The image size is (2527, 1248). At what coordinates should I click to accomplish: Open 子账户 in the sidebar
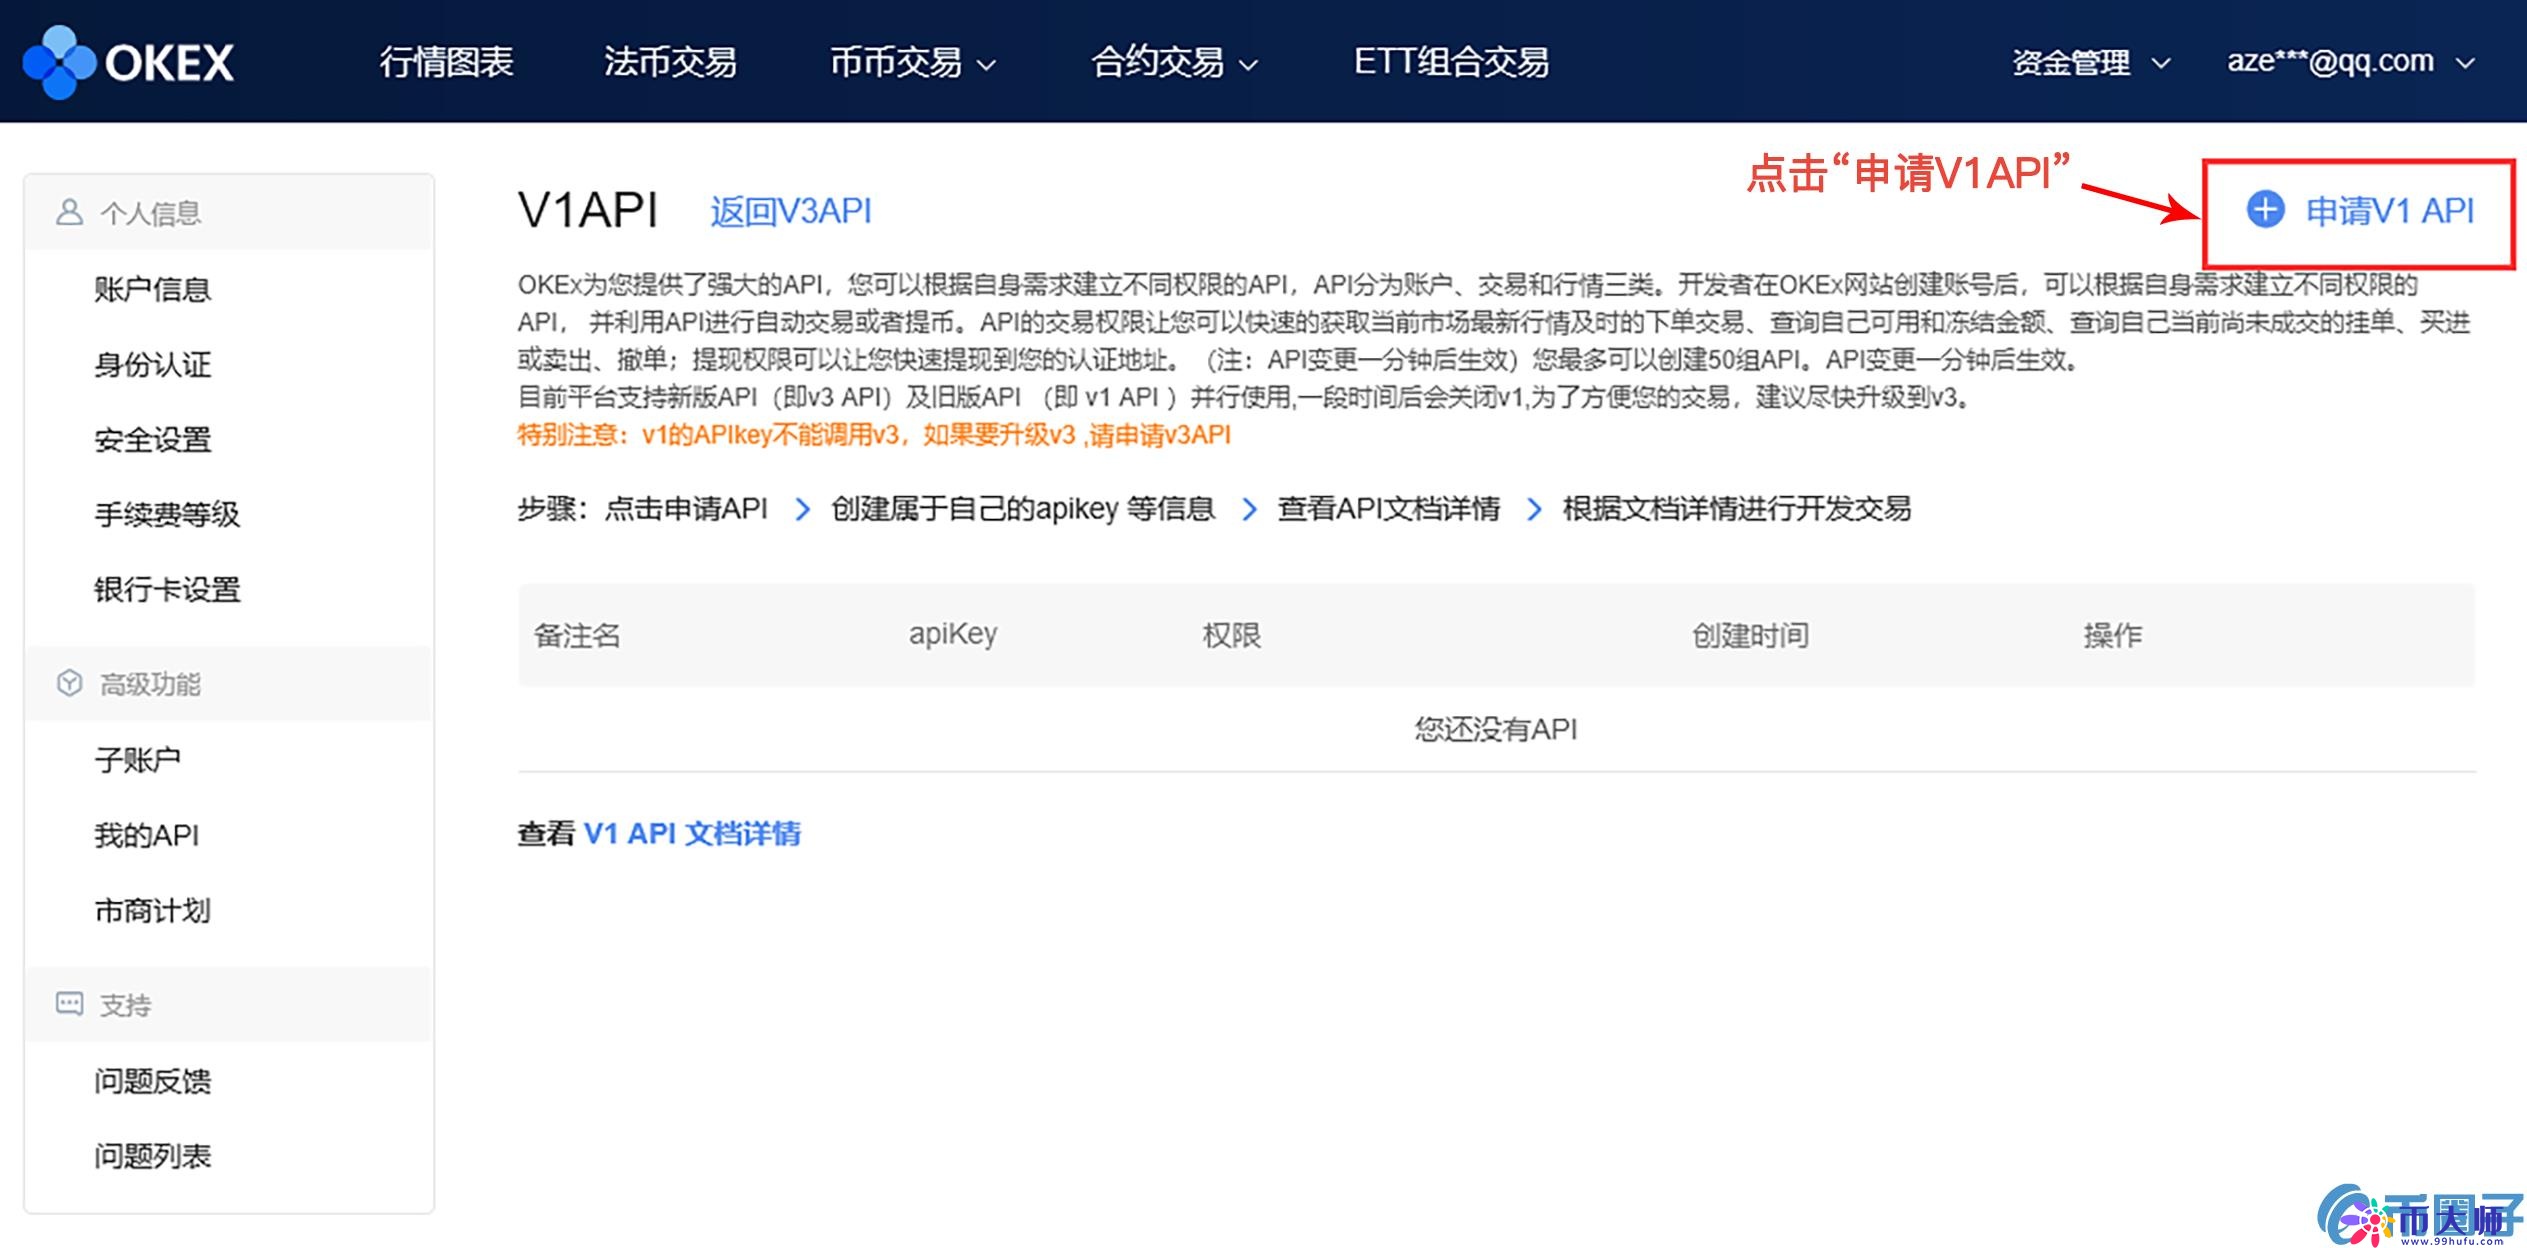pyautogui.click(x=137, y=760)
